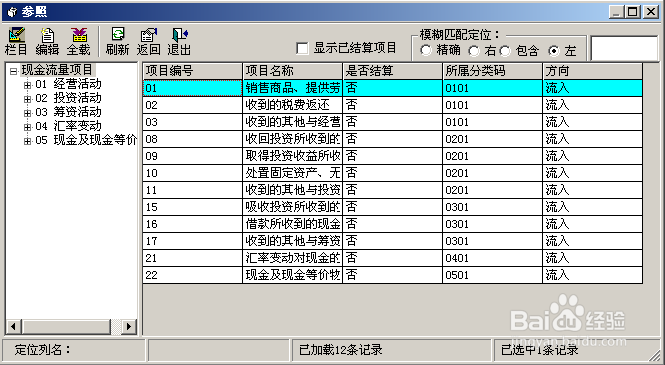665x365 pixels.
Task: Click the tree panel horizontal scrollbar thumb
Action: tap(66, 326)
